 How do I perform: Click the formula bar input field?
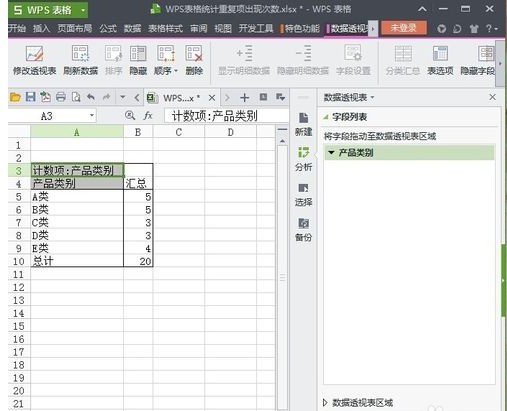click(227, 116)
